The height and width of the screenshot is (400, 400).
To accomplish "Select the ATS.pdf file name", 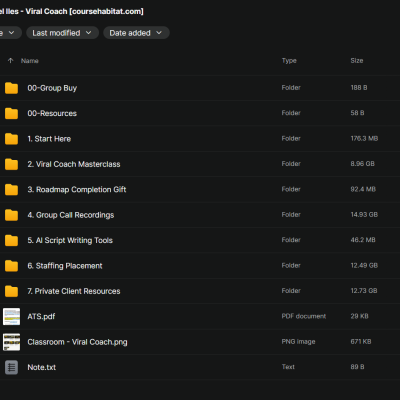I will pyautogui.click(x=41, y=316).
